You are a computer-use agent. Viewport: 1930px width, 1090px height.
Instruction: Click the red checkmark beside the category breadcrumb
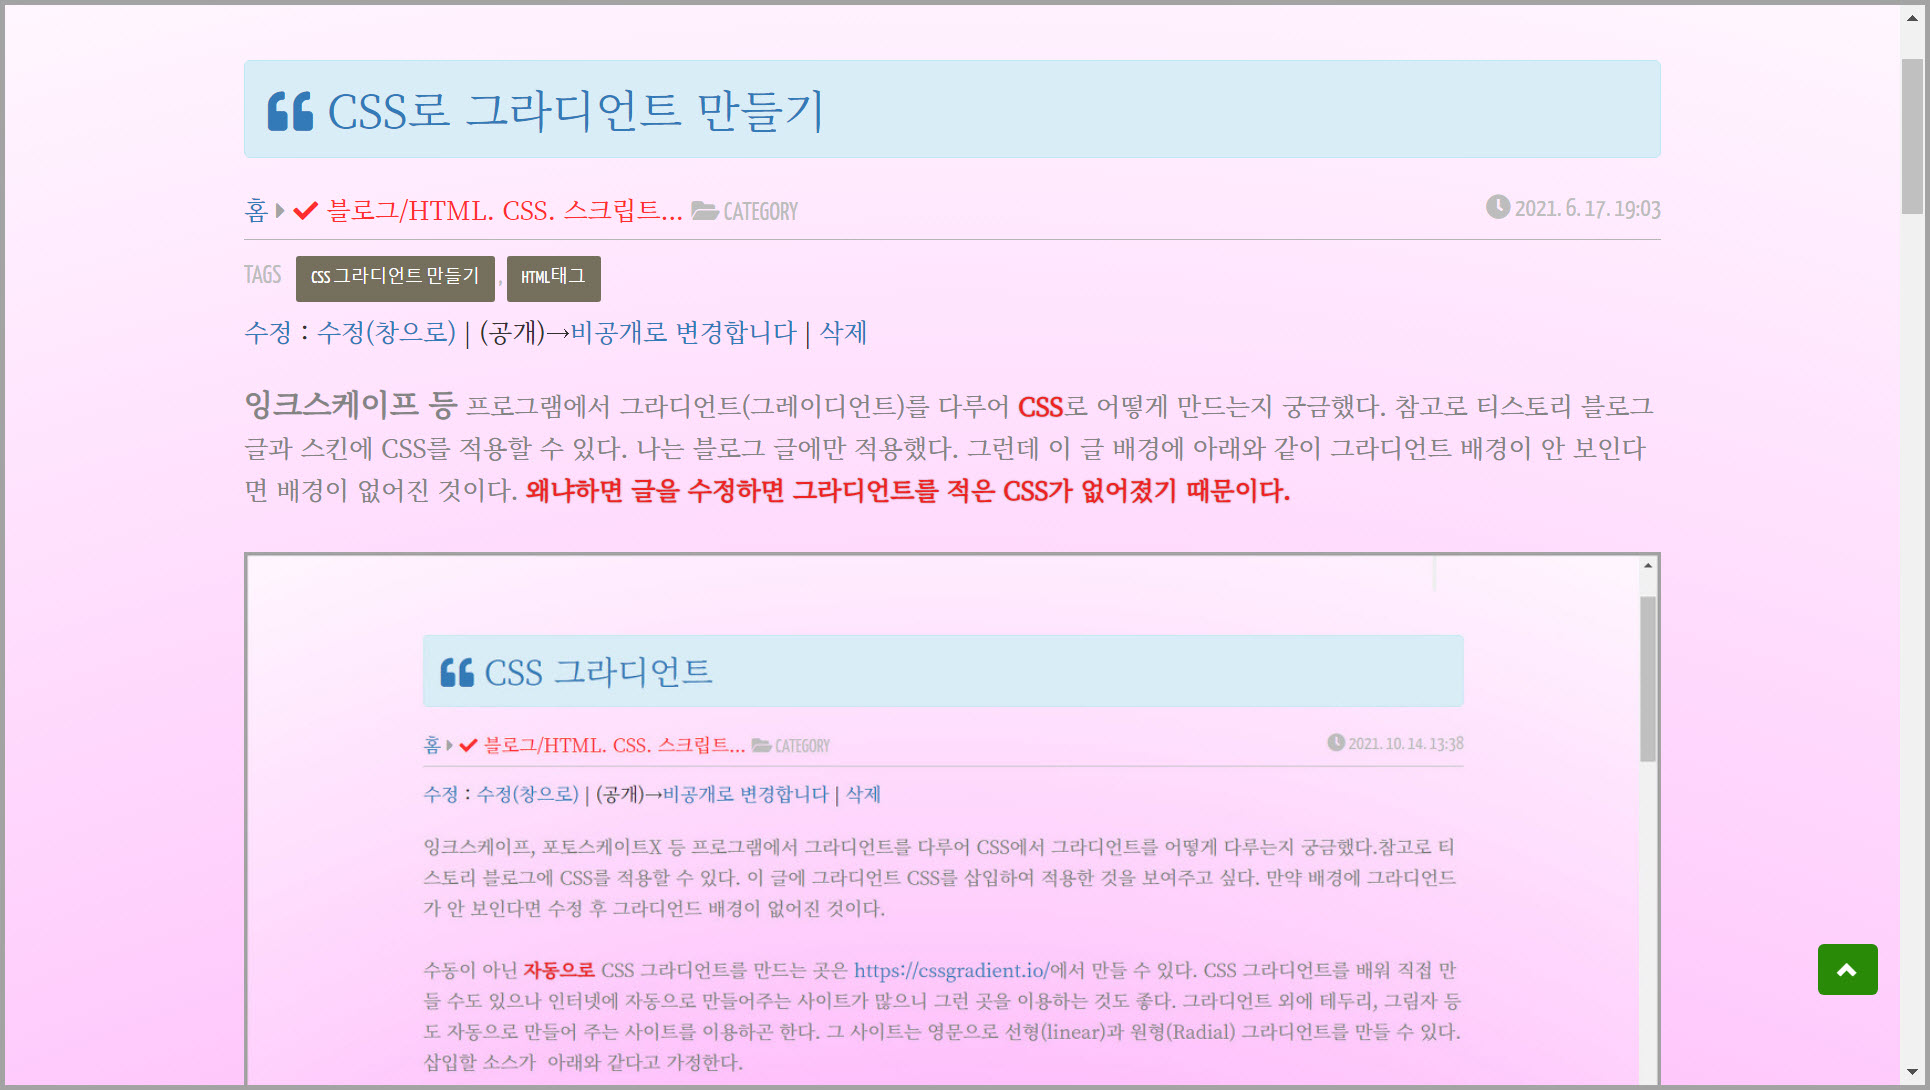click(305, 211)
